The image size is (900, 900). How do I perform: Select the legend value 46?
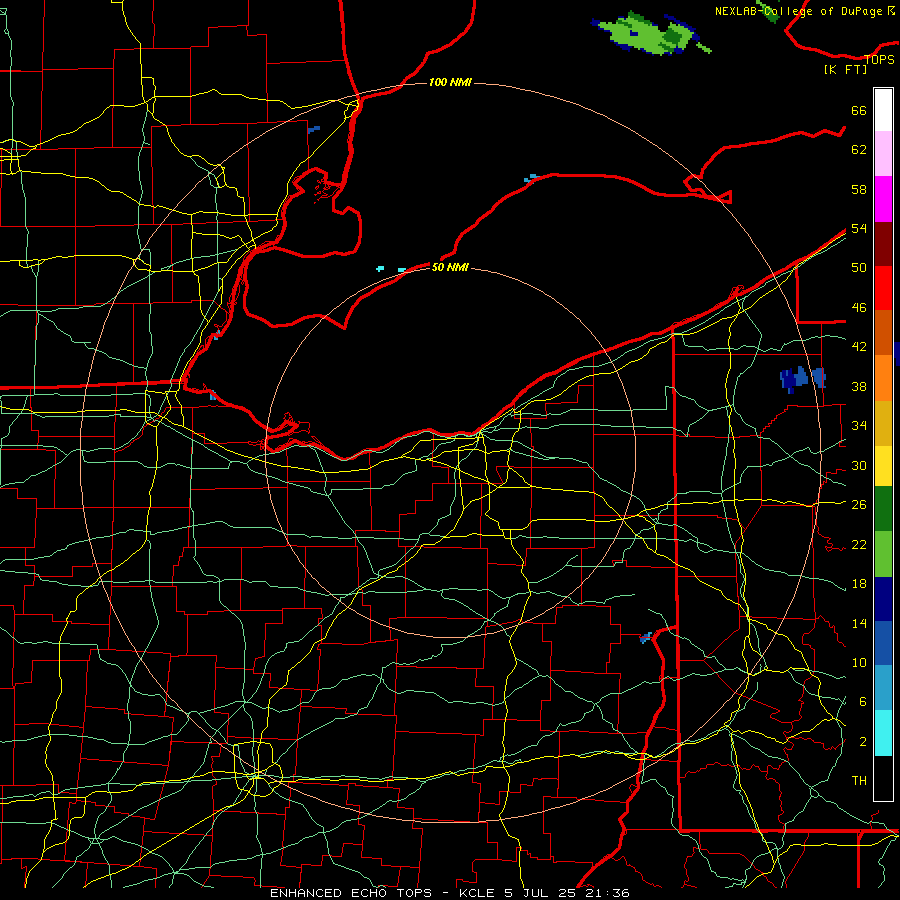[859, 308]
